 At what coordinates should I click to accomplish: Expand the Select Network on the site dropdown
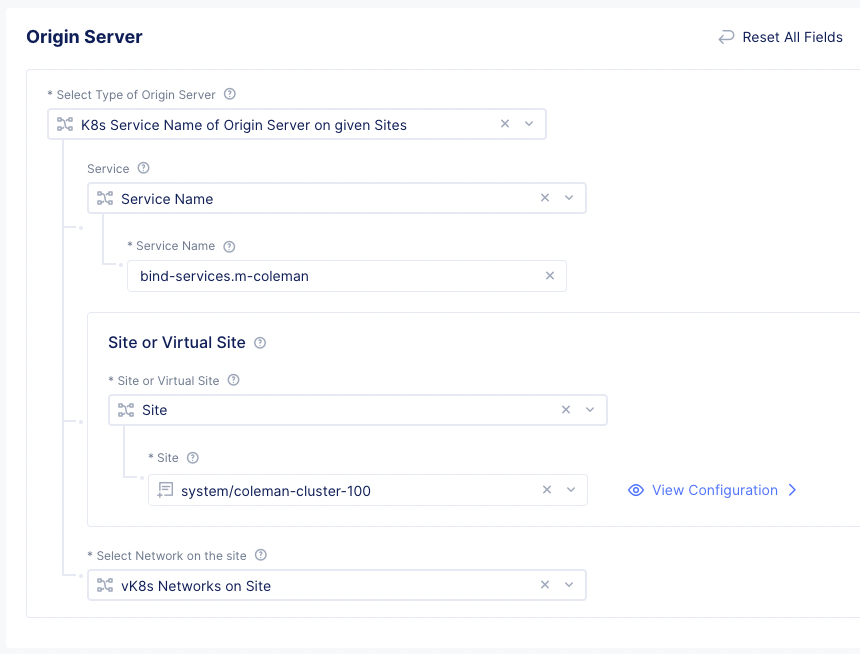569,585
